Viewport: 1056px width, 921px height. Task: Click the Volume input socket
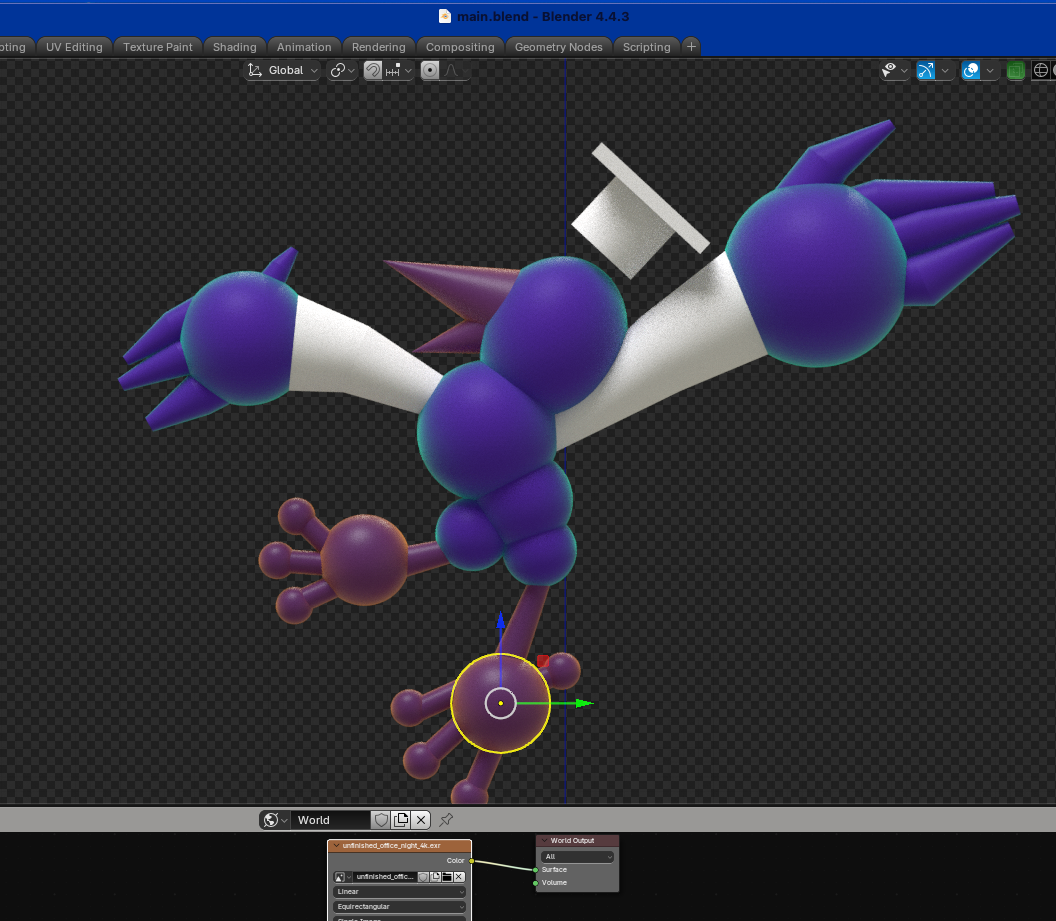[535, 883]
